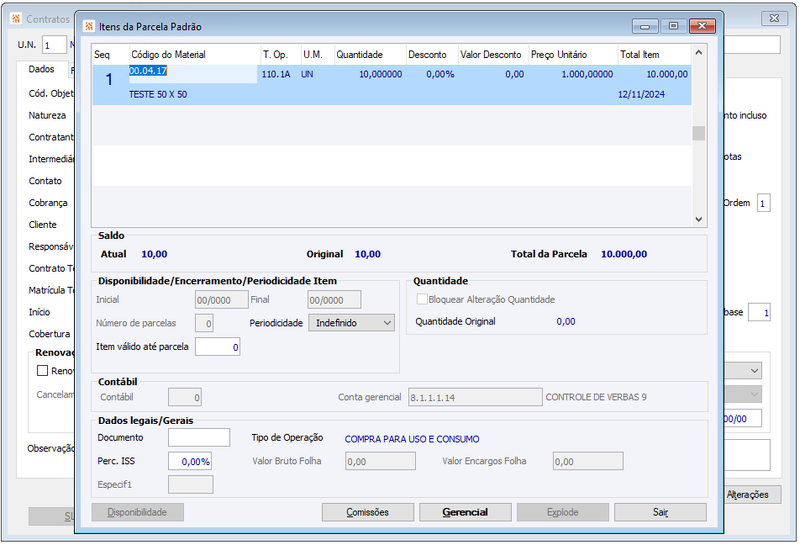This screenshot has height=545, width=800.
Task: Click the U.N. field in Contratos window
Action: (54, 45)
